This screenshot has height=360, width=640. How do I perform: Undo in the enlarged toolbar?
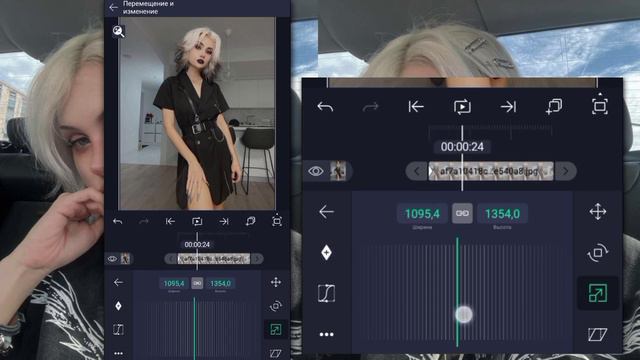325,107
